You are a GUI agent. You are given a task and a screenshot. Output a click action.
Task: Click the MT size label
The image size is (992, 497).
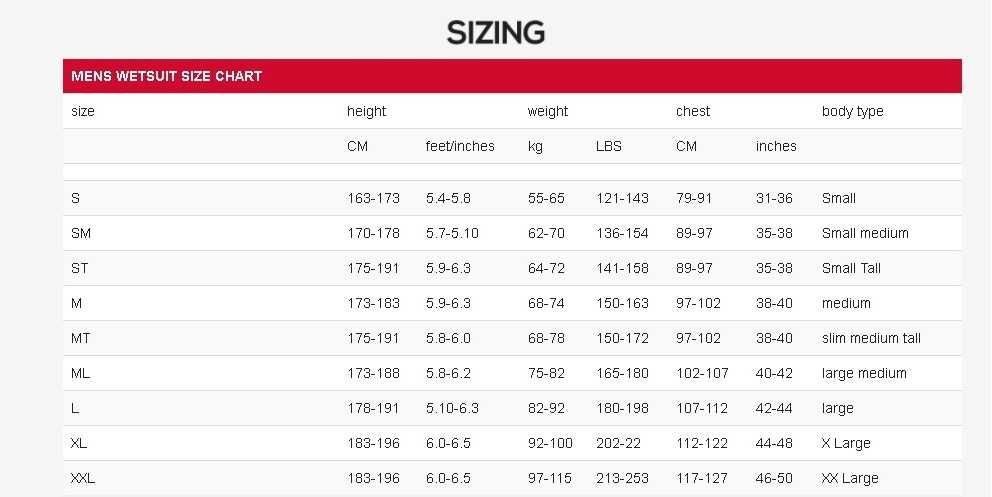point(81,338)
